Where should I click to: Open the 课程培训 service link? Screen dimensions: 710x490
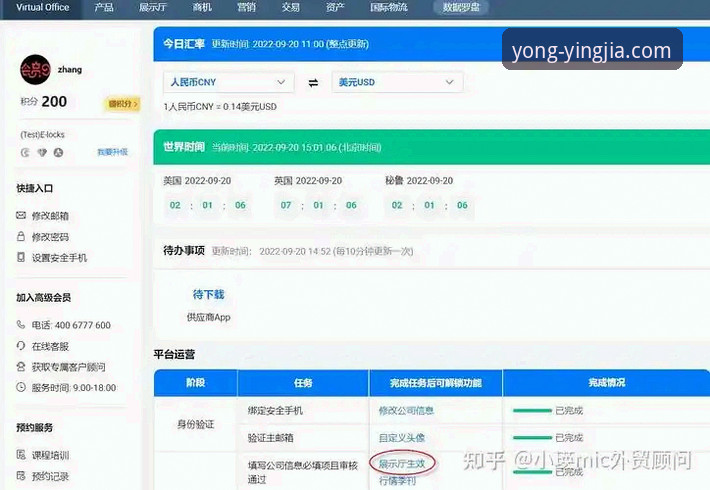(50, 455)
